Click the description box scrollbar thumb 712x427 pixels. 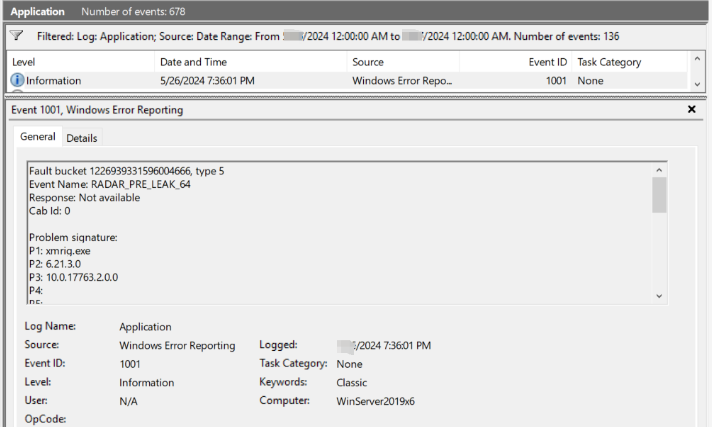(x=659, y=195)
